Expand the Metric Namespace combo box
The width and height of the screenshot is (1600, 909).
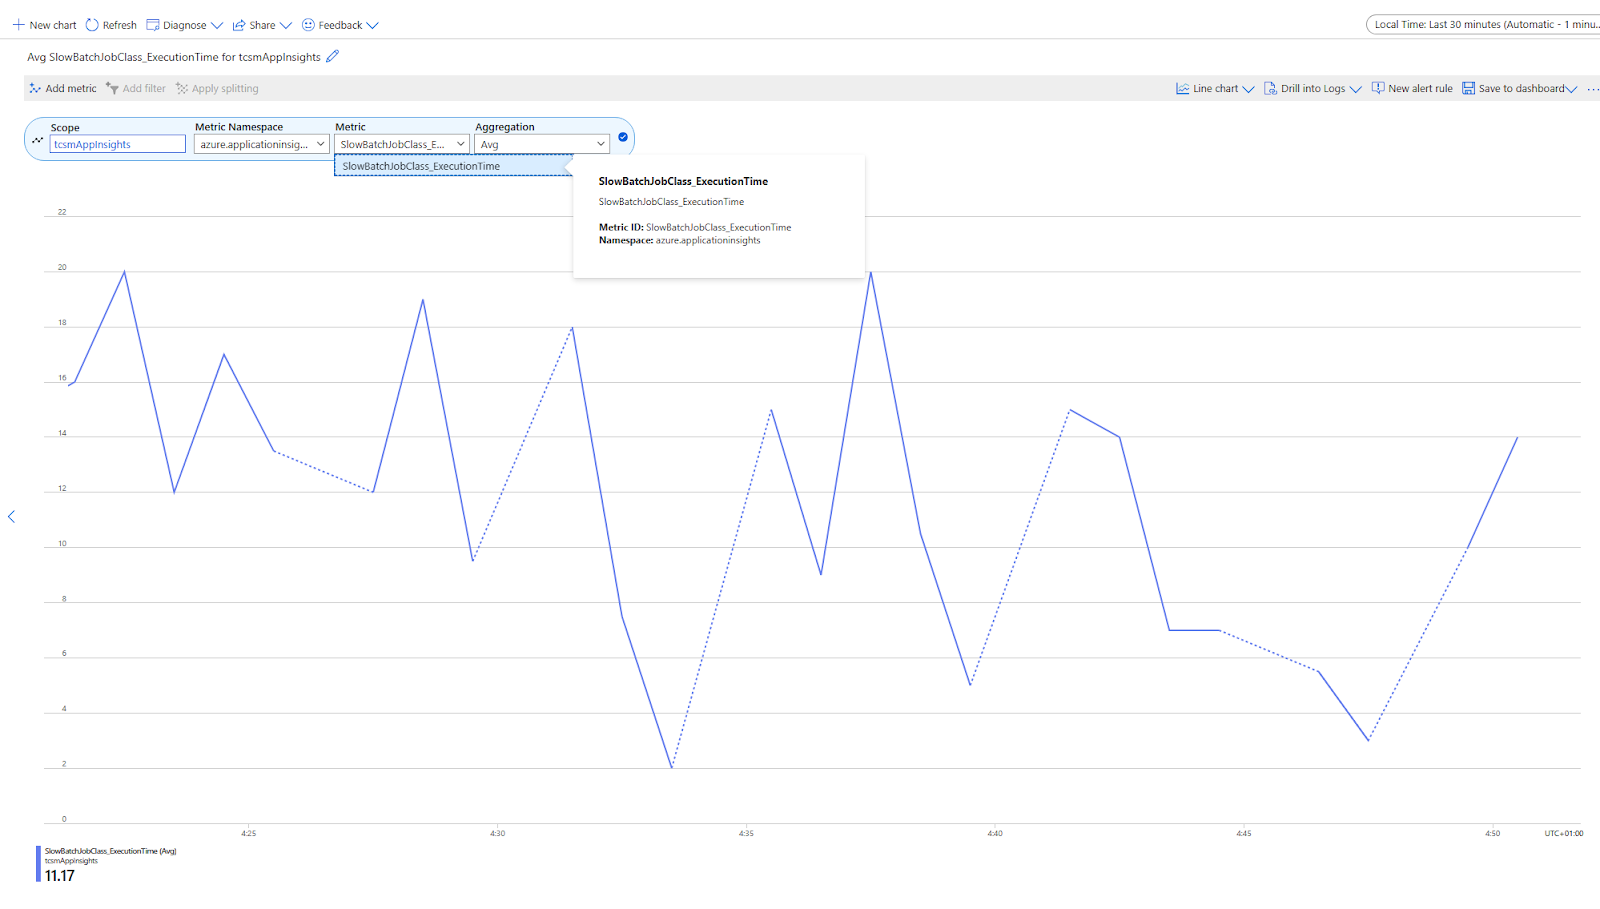[x=262, y=145]
